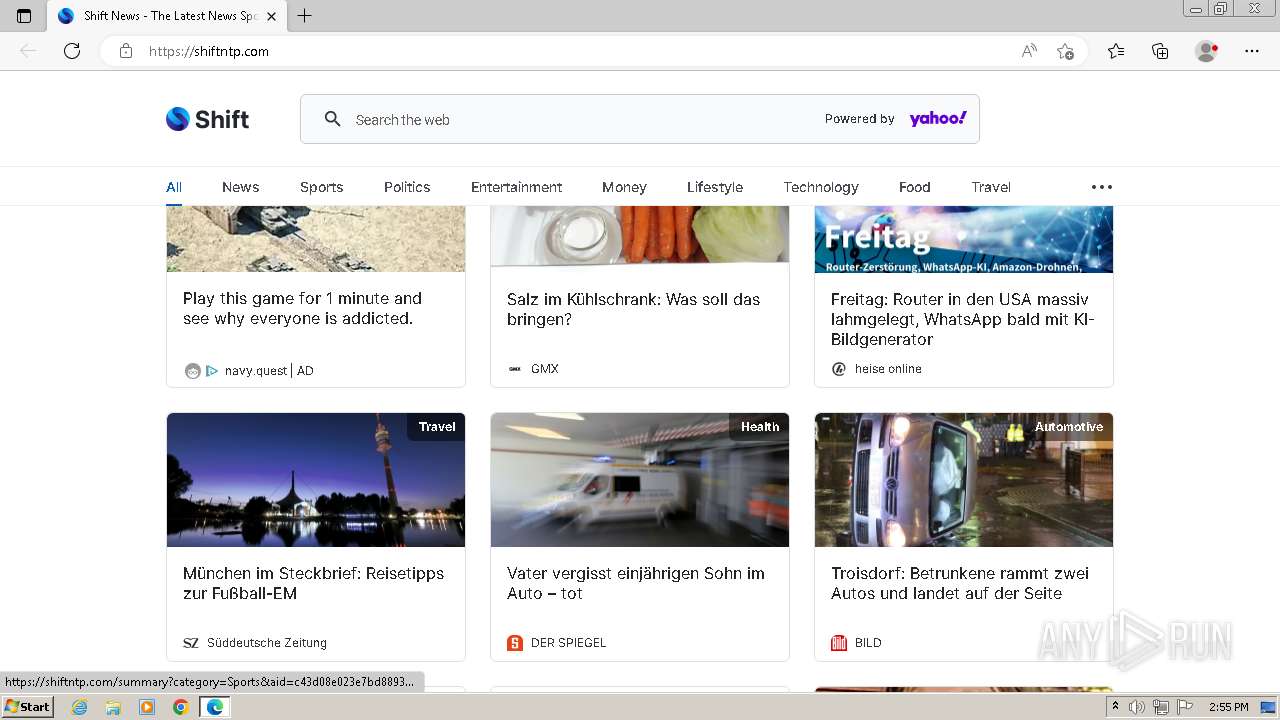Click the BILD source label

868,643
